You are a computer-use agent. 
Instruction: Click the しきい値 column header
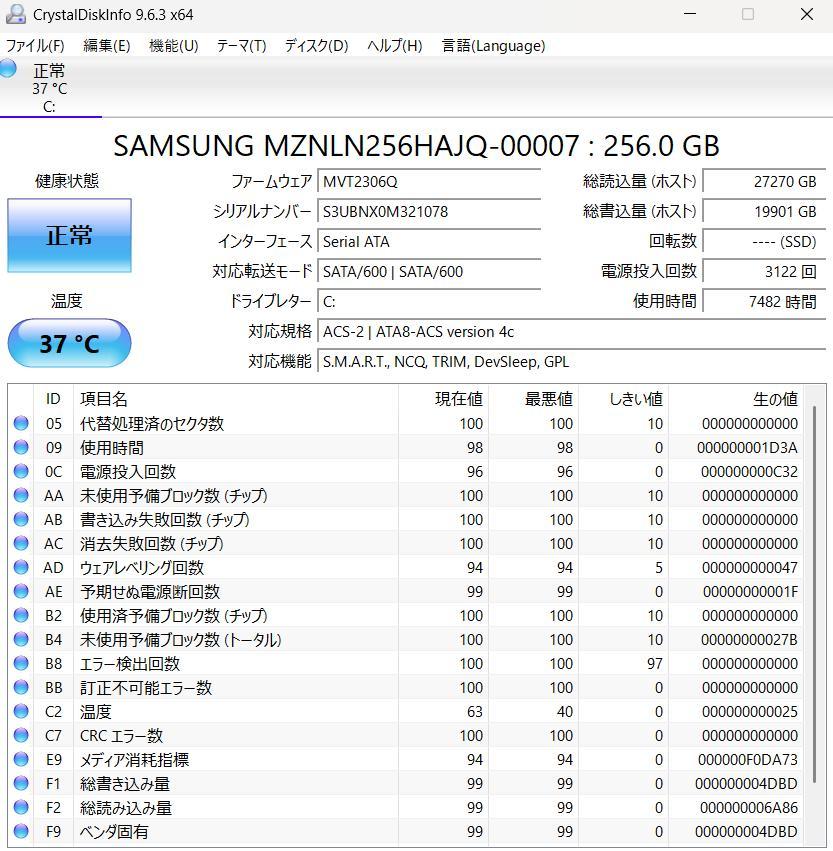pyautogui.click(x=624, y=399)
